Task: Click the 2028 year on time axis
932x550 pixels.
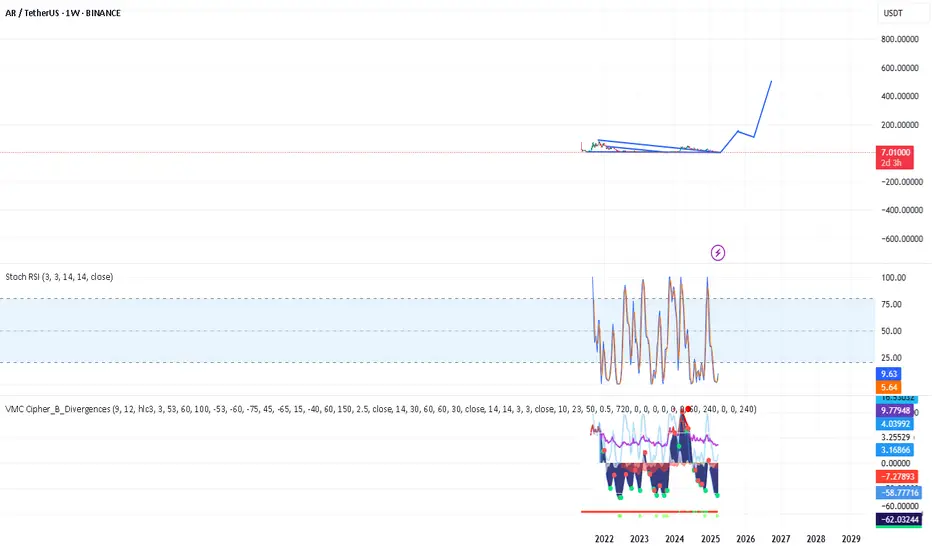Action: [816, 539]
